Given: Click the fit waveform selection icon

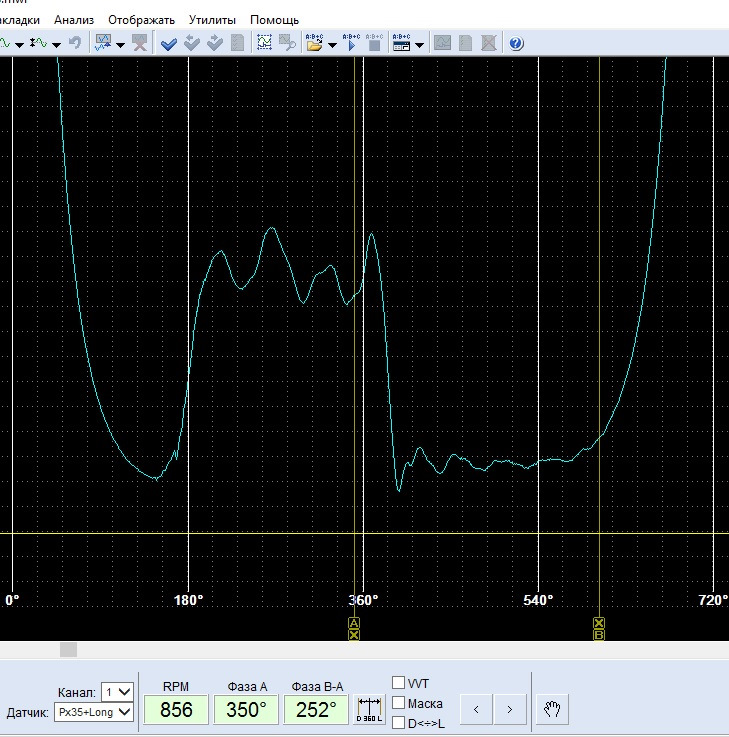Looking at the screenshot, I should click(265, 43).
